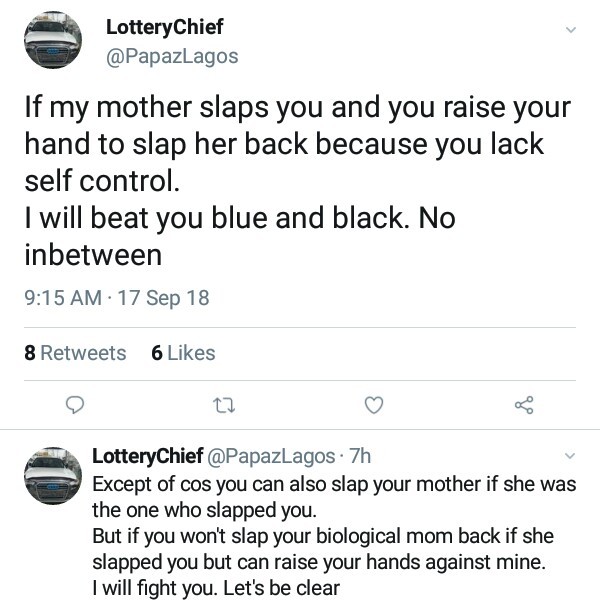Image resolution: width=600 pixels, height=615 pixels.
Task: View the 8 Retweets list
Action: [76, 353]
